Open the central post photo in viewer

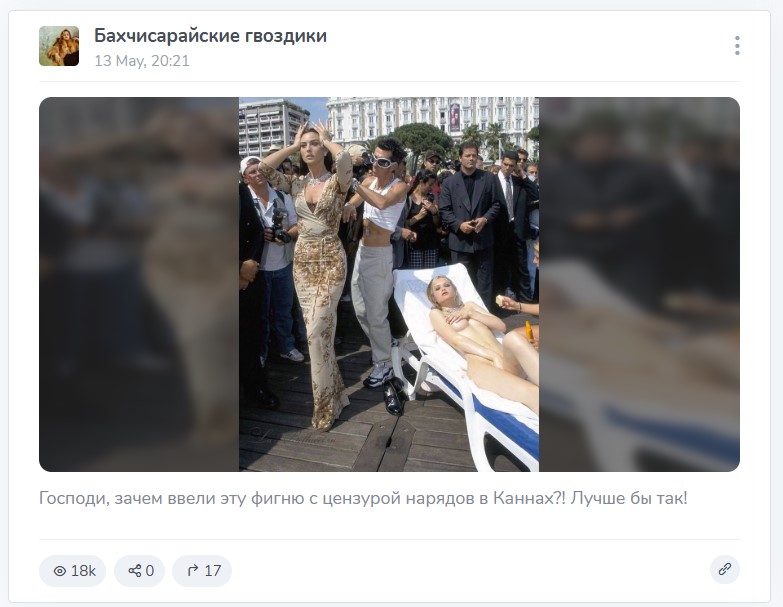[x=389, y=284]
